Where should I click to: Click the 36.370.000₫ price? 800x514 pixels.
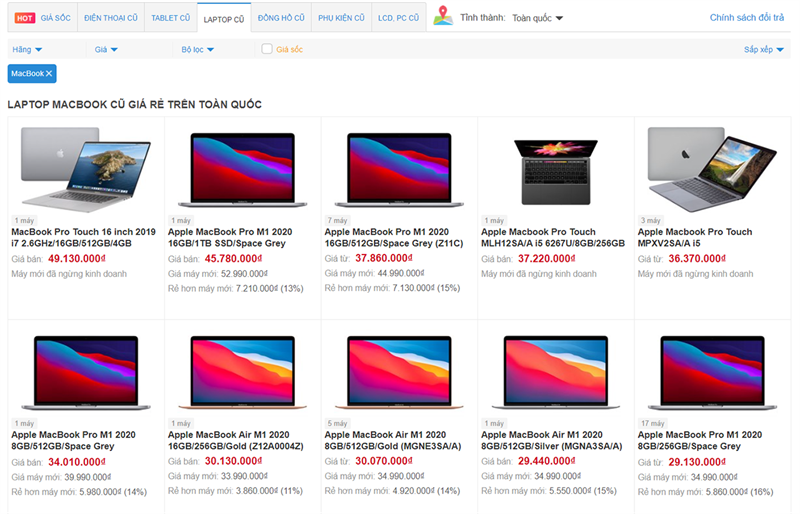(x=697, y=259)
